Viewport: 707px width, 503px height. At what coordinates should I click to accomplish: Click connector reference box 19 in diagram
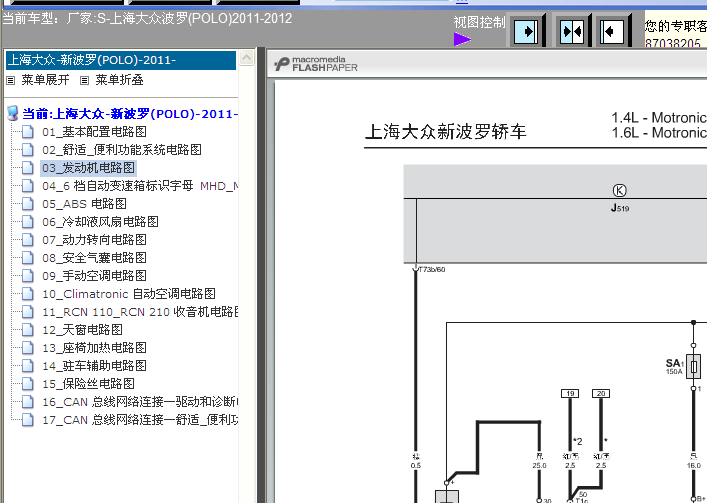point(570,394)
